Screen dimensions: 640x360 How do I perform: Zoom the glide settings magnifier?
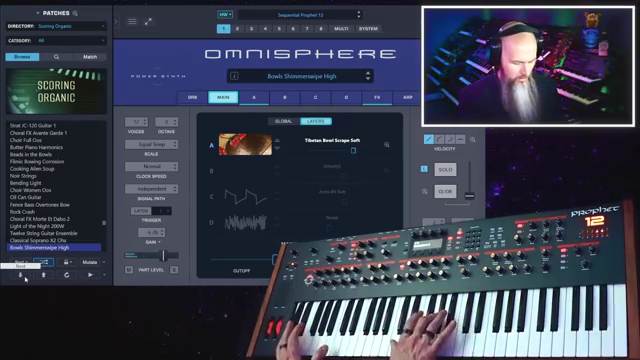[424, 191]
